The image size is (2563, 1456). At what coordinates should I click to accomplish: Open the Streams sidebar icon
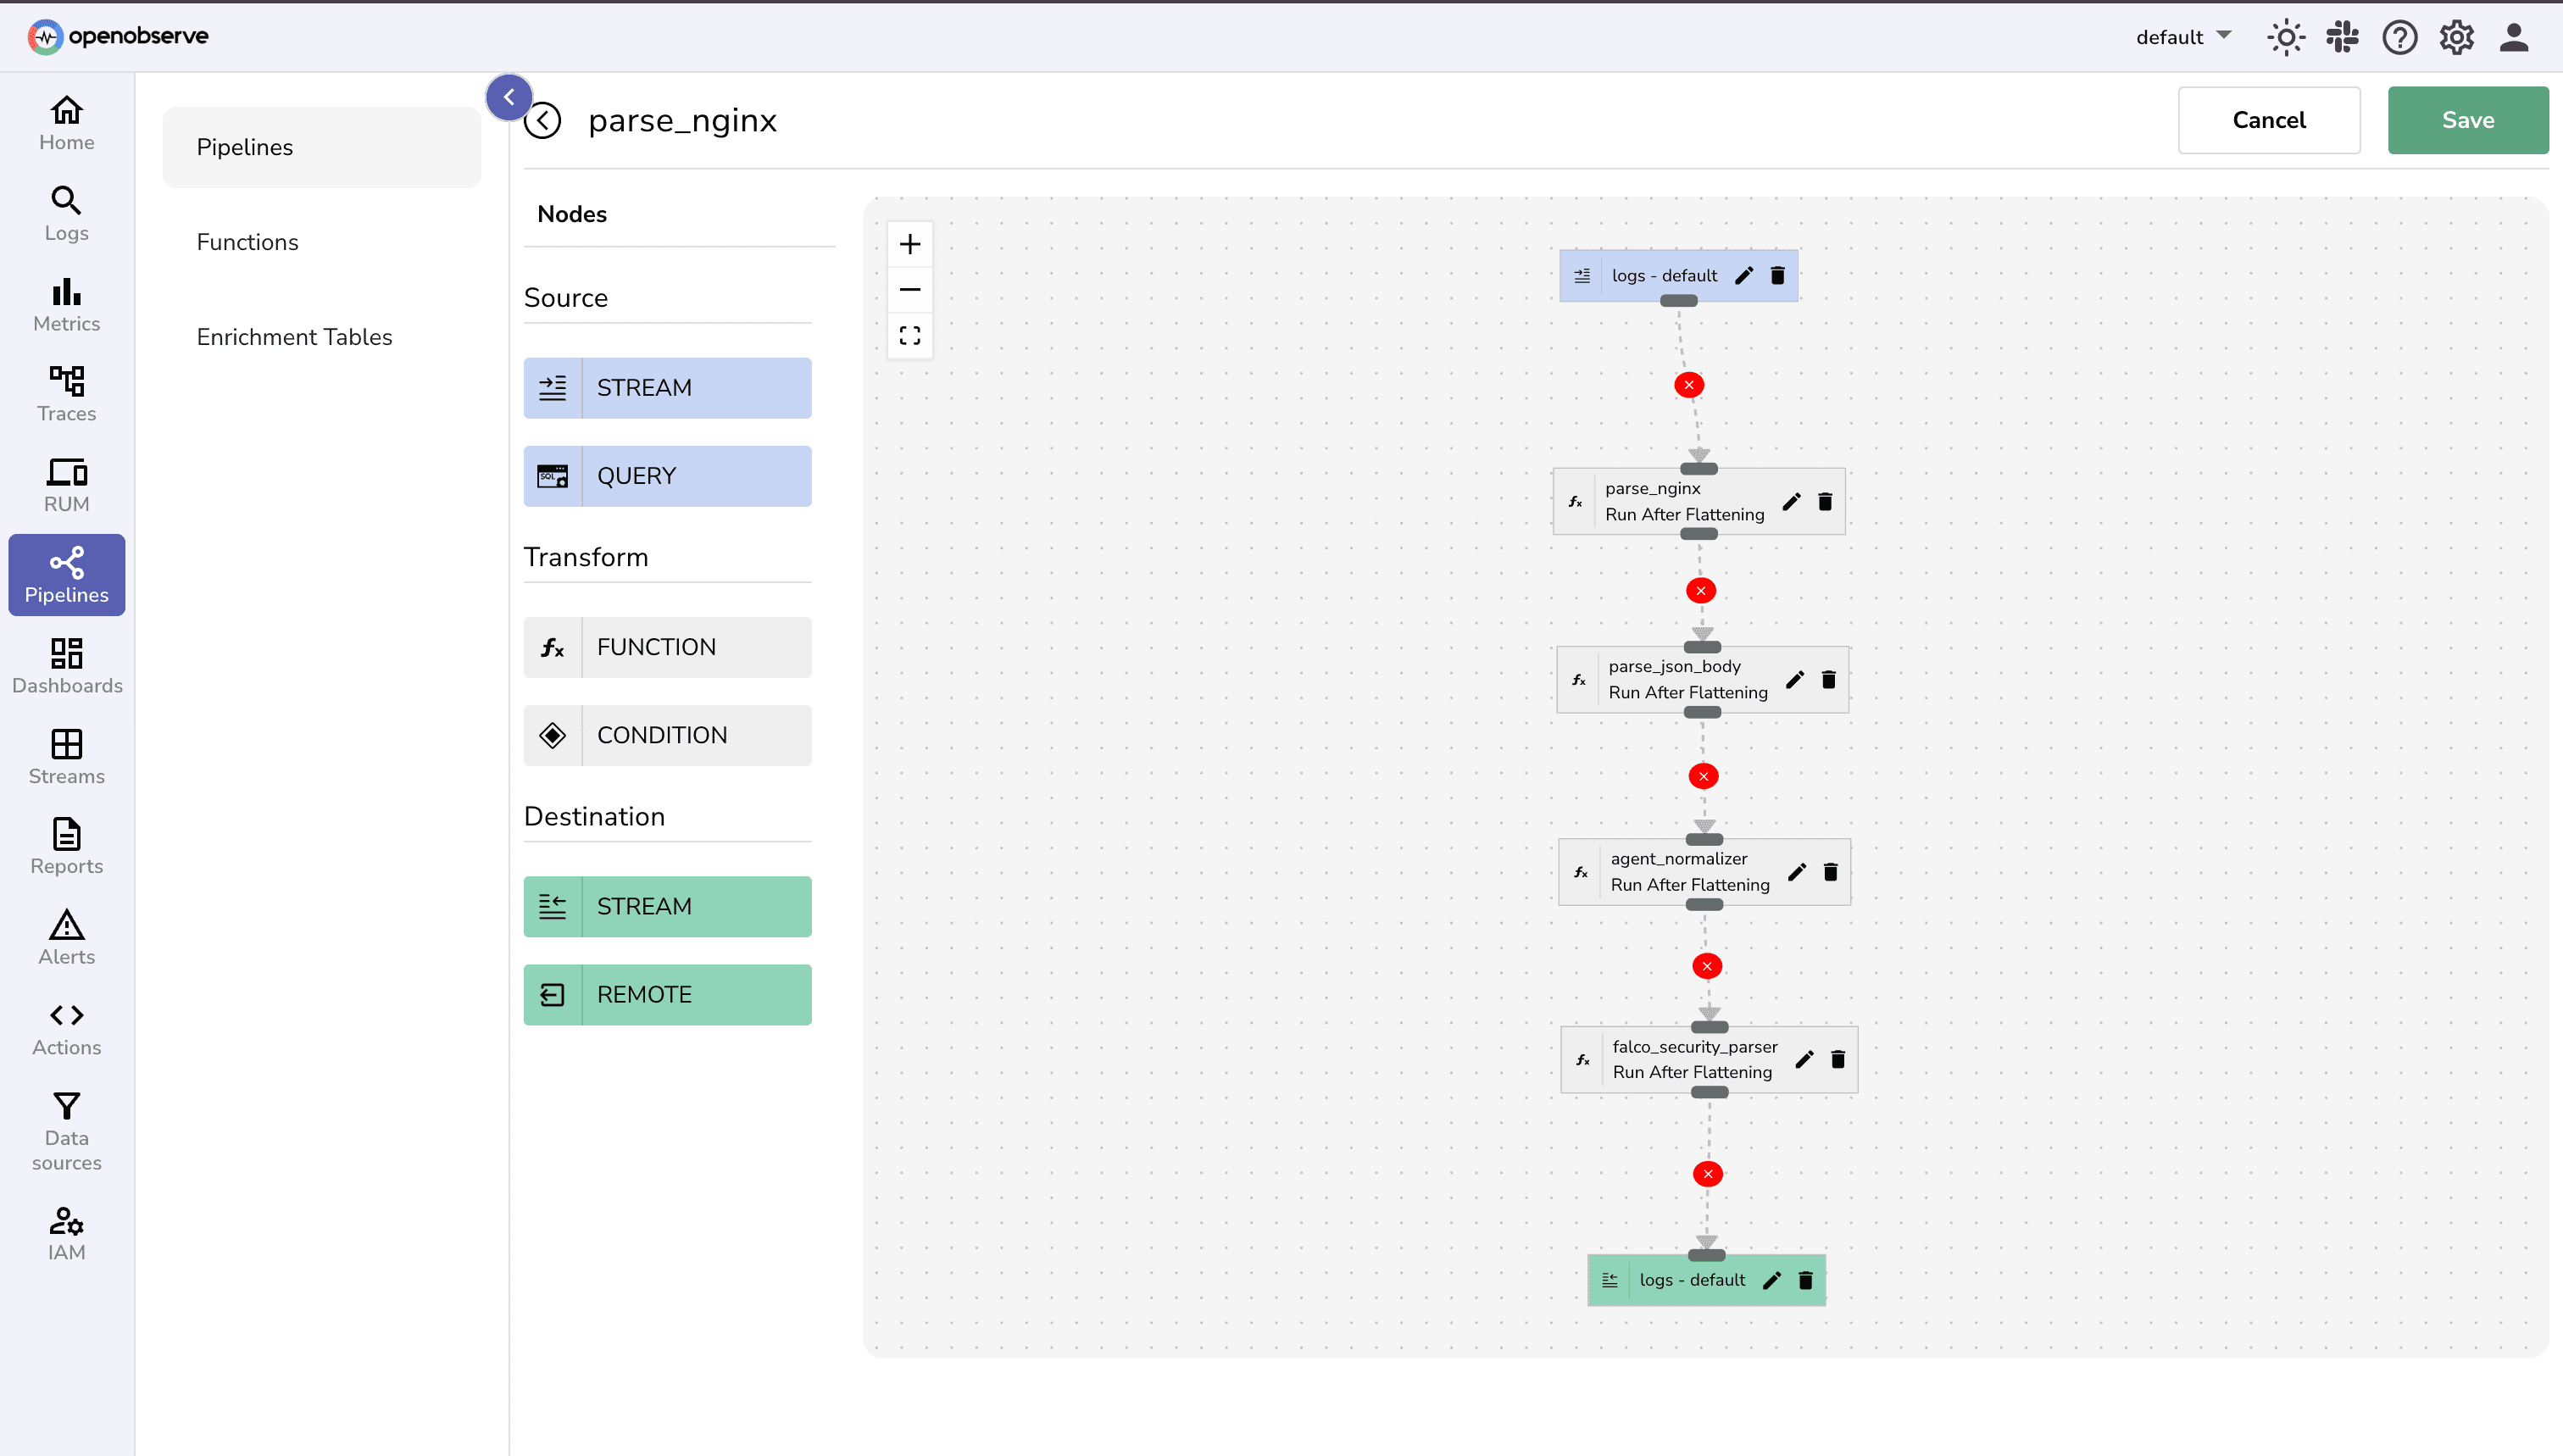[x=65, y=757]
